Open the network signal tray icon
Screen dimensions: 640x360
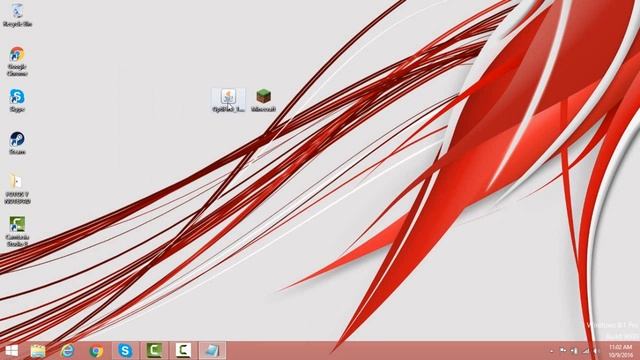[x=586, y=351]
